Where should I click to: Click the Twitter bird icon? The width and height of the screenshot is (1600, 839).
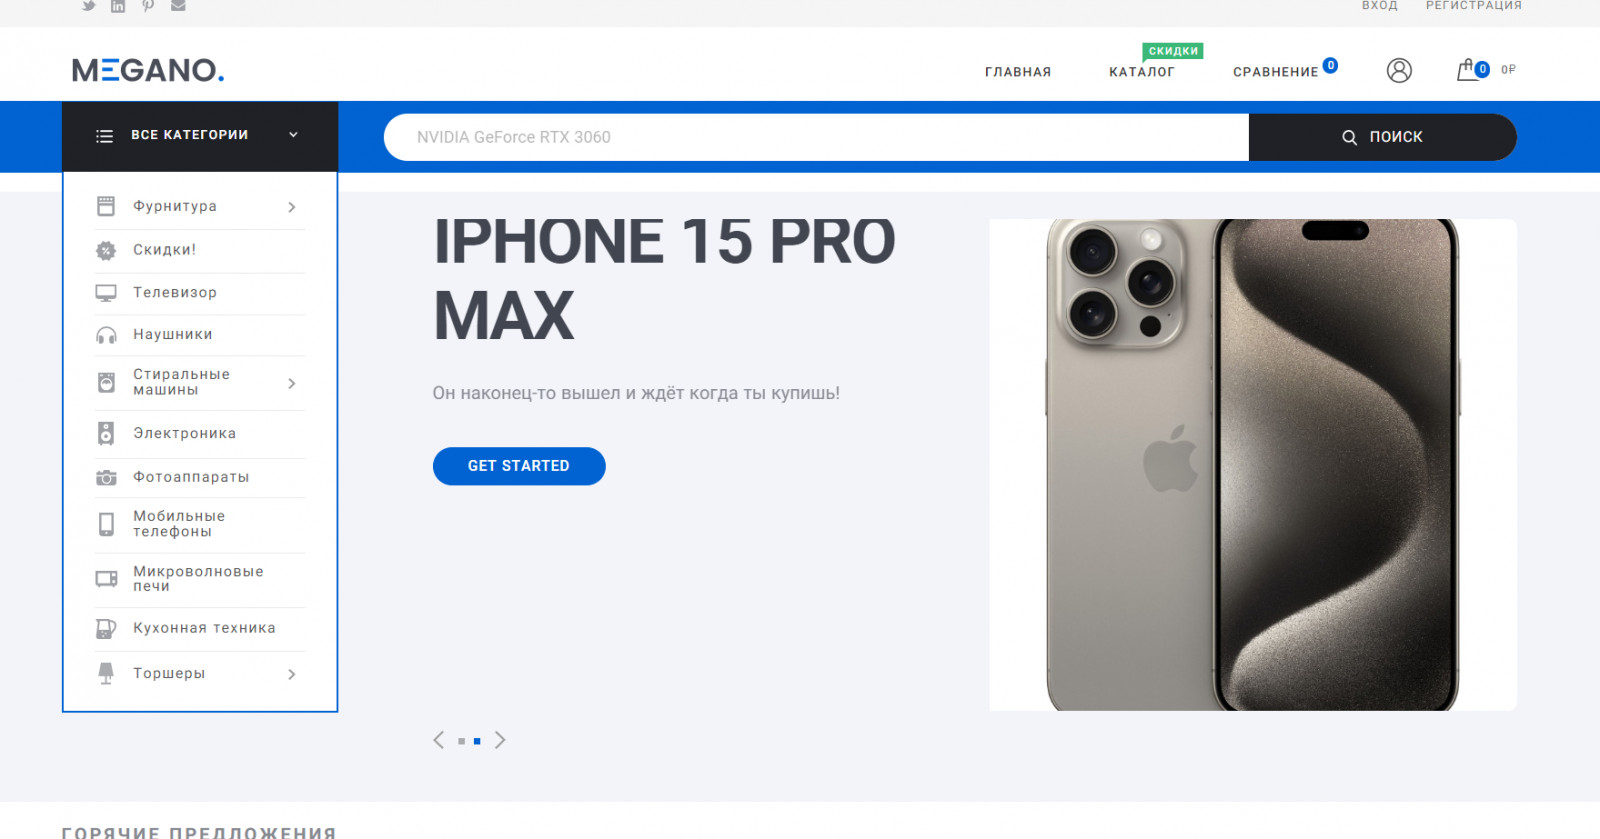click(89, 6)
